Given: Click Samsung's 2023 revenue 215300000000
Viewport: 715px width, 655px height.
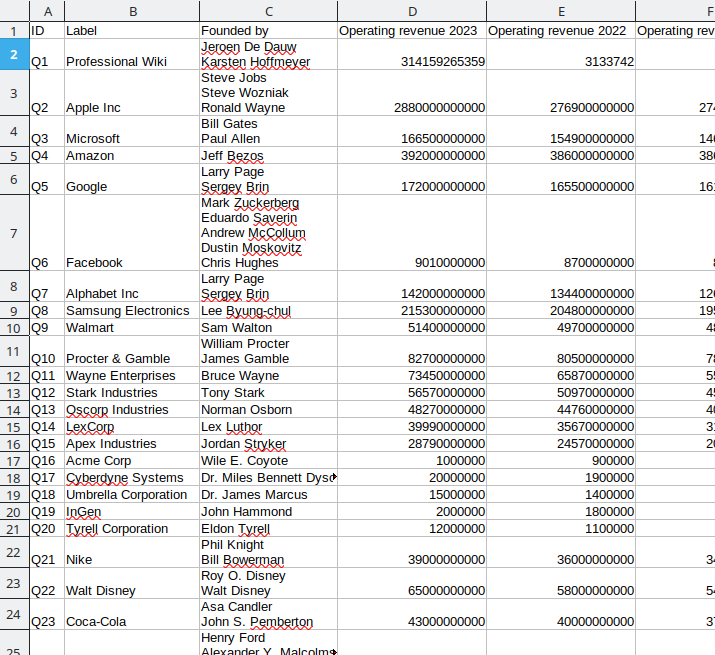Looking at the screenshot, I should 412,311.
